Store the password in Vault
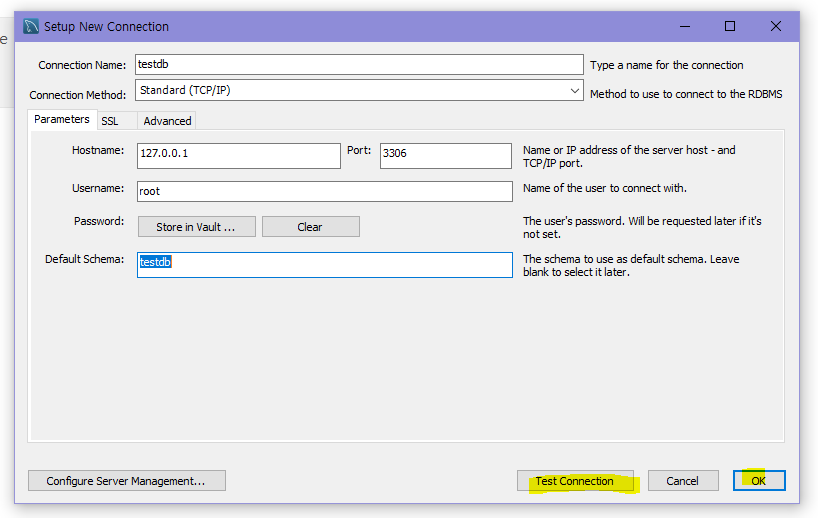 [196, 227]
